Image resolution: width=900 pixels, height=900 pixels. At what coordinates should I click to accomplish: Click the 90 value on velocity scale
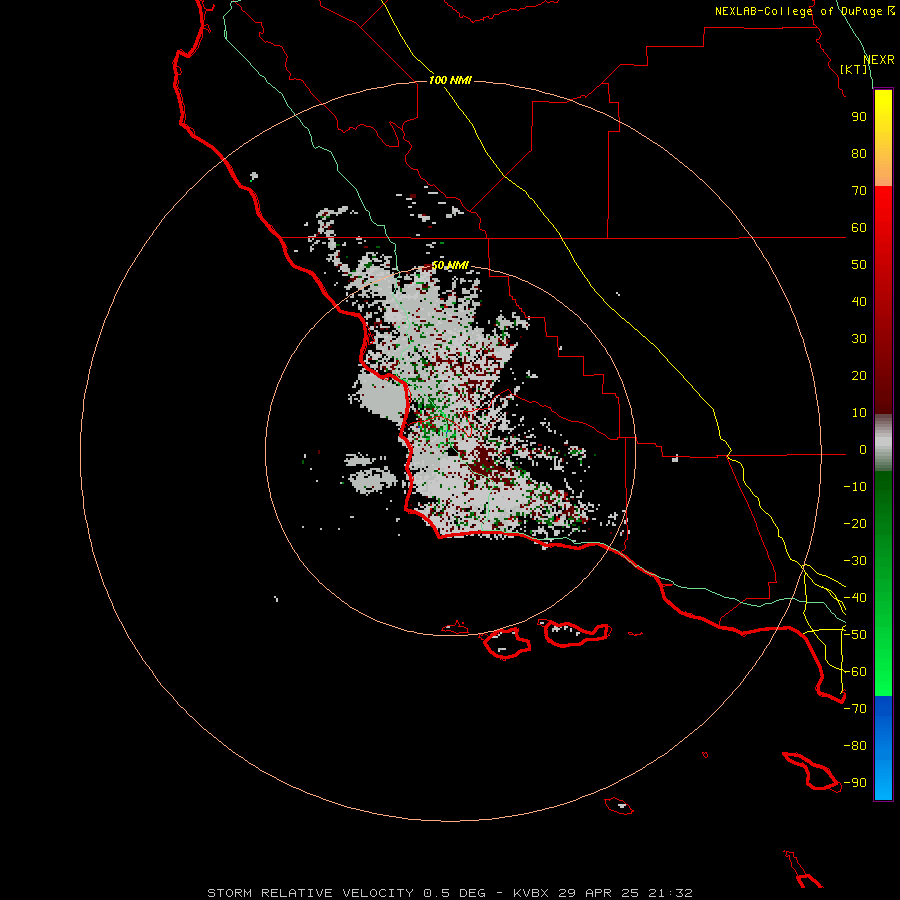pyautogui.click(x=859, y=117)
